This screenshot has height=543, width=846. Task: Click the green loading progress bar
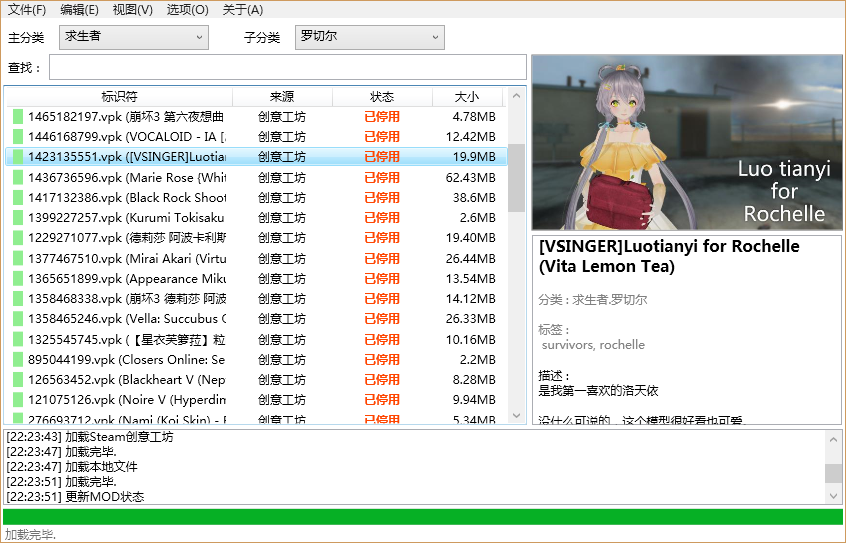(423, 517)
